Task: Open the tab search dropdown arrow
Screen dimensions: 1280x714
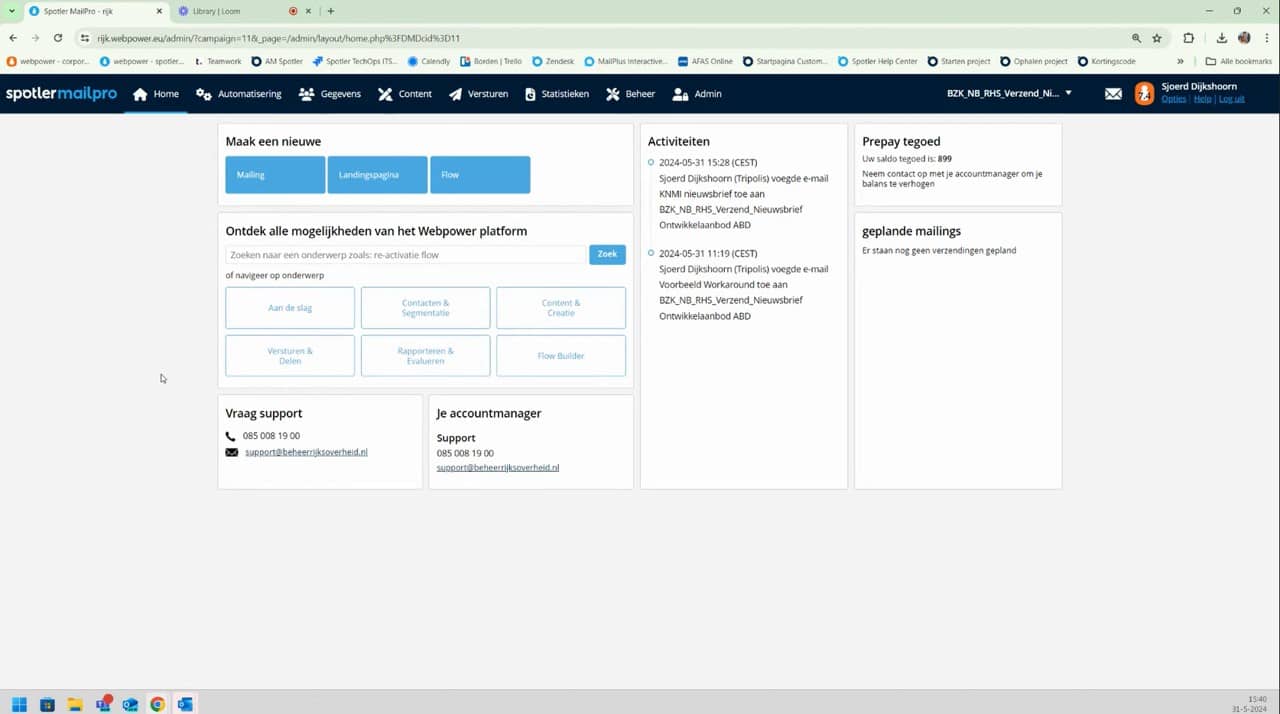Action: 12,11
